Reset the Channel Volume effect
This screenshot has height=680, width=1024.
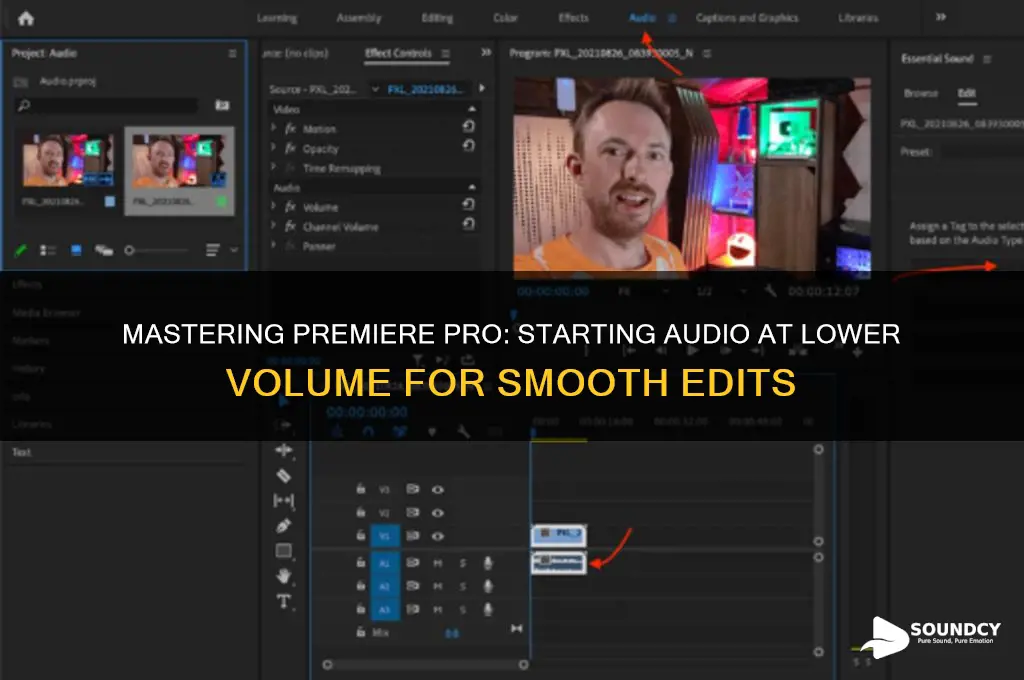(x=469, y=224)
